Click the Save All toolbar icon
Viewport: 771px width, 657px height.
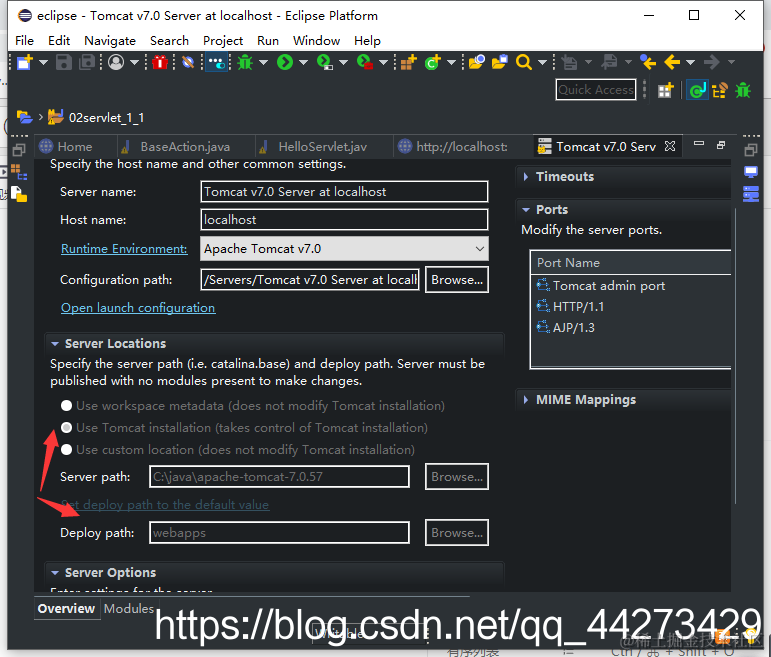click(x=88, y=62)
